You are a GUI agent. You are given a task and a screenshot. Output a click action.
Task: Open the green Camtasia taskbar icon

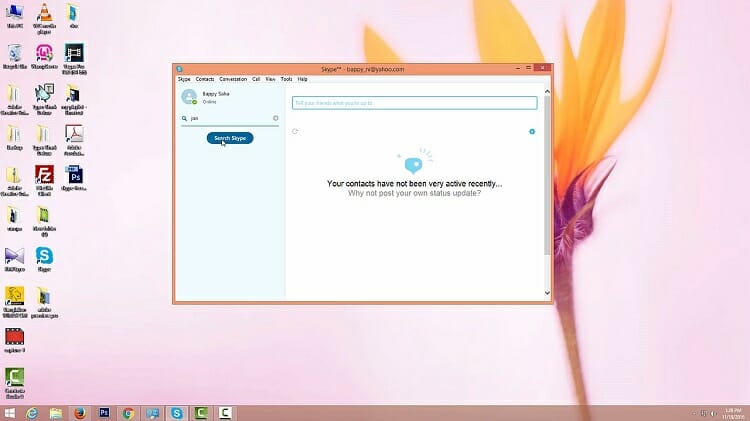201,413
